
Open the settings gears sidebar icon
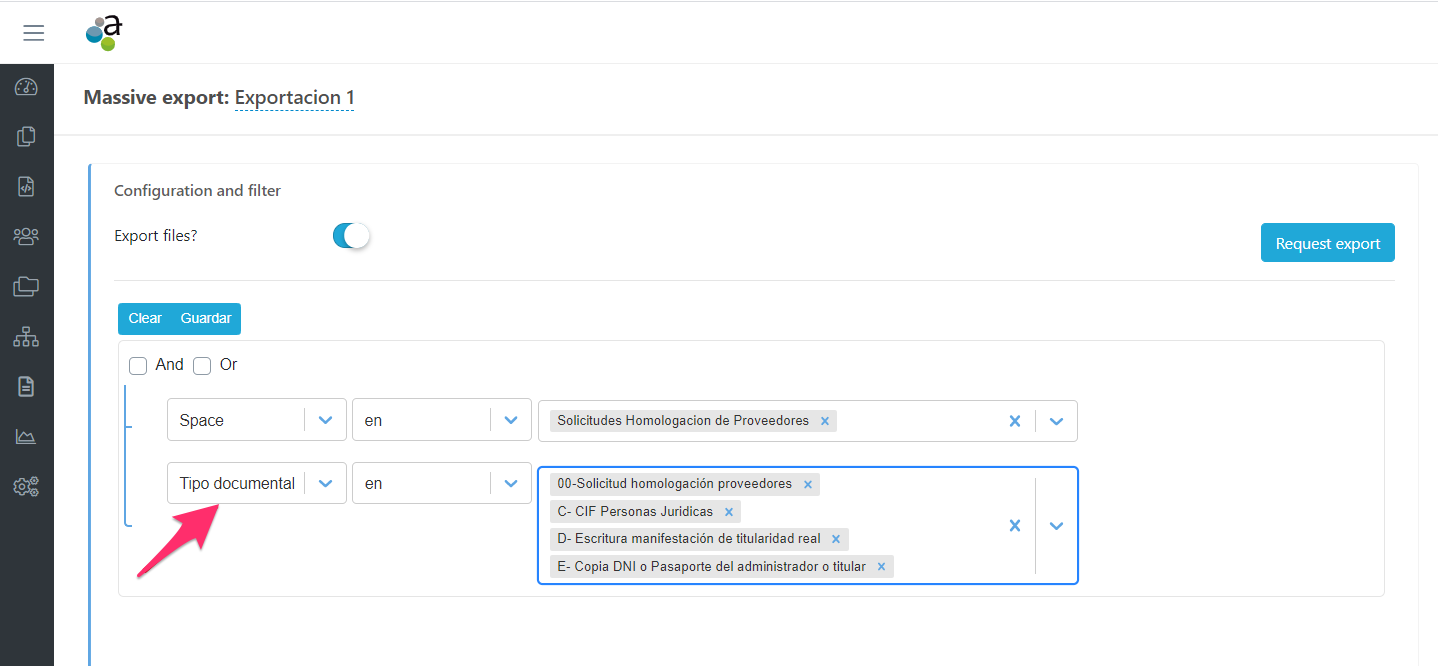coord(26,487)
